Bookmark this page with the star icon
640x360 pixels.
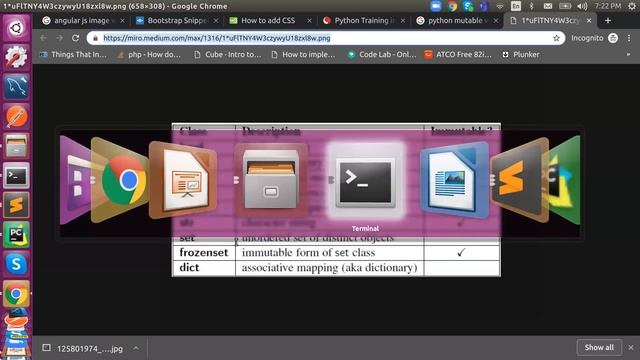point(556,38)
